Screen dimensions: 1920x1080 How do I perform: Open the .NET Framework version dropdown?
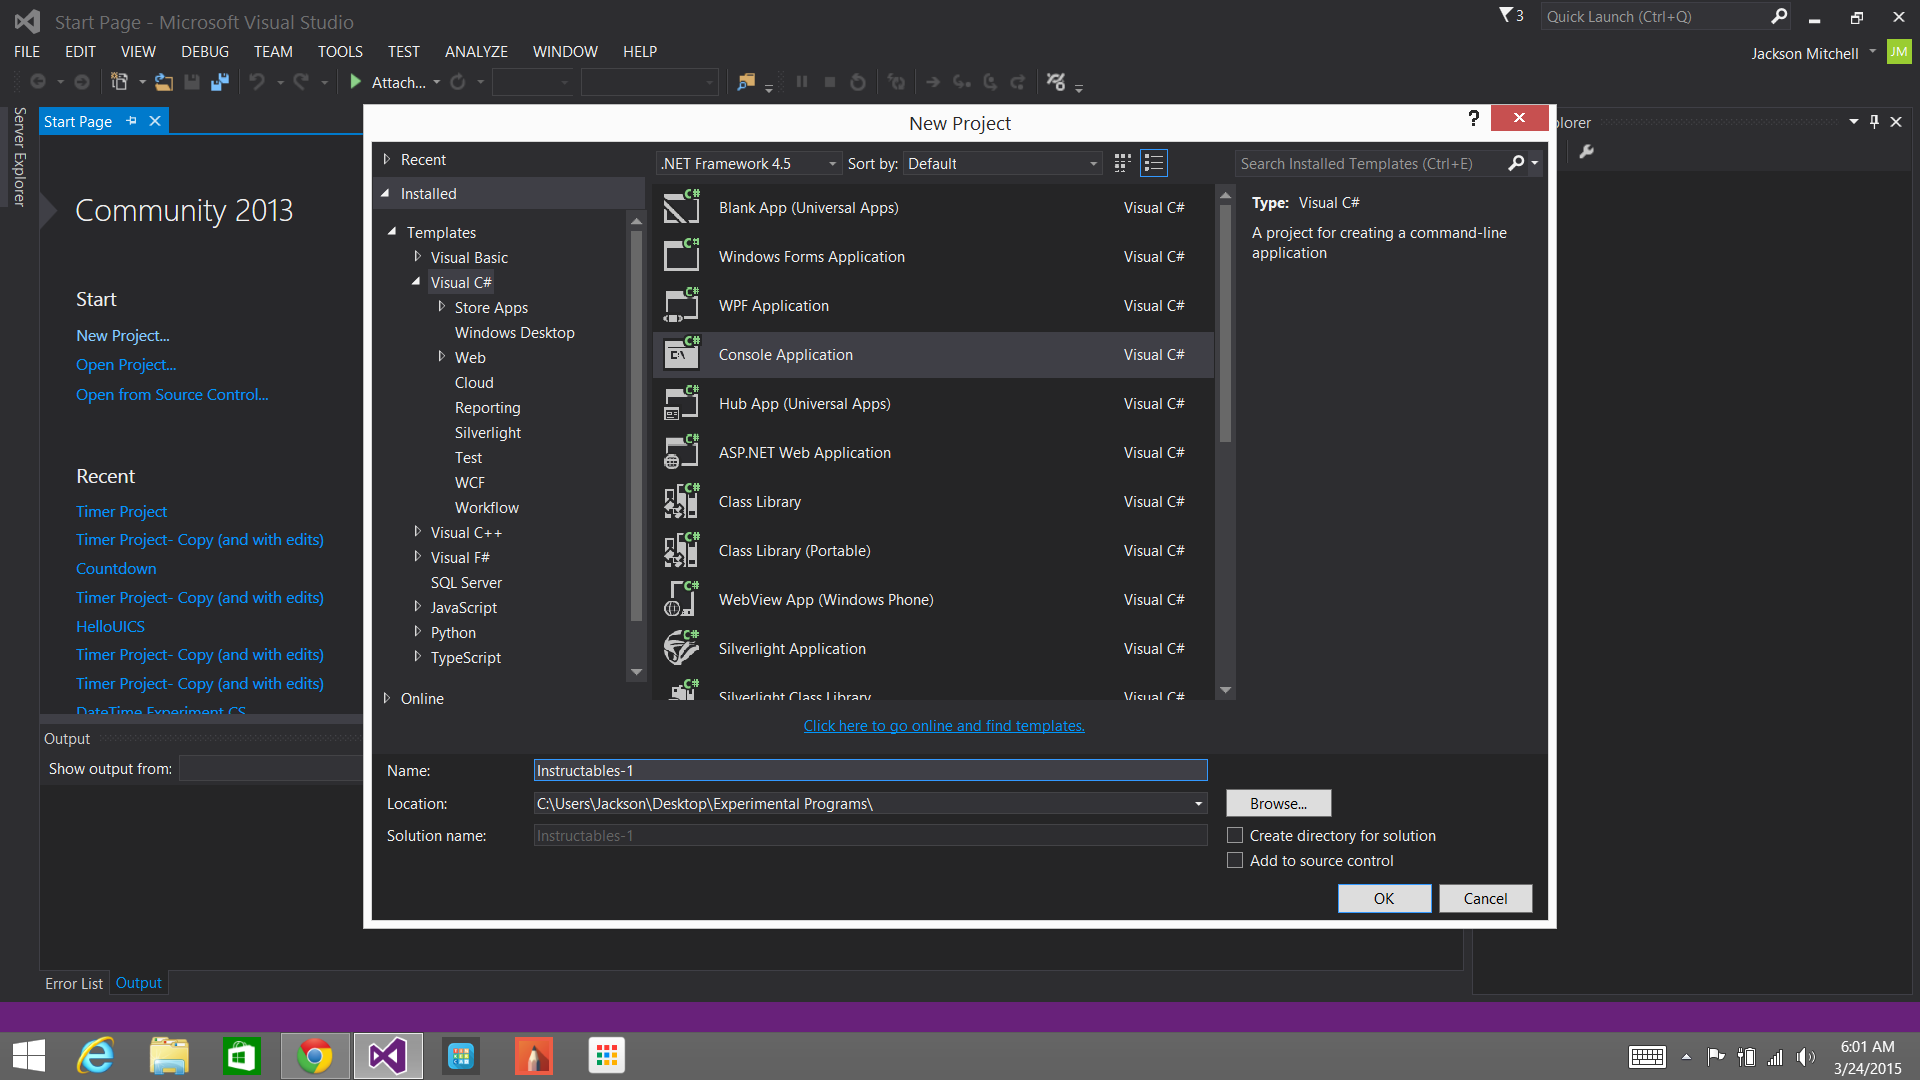click(748, 163)
